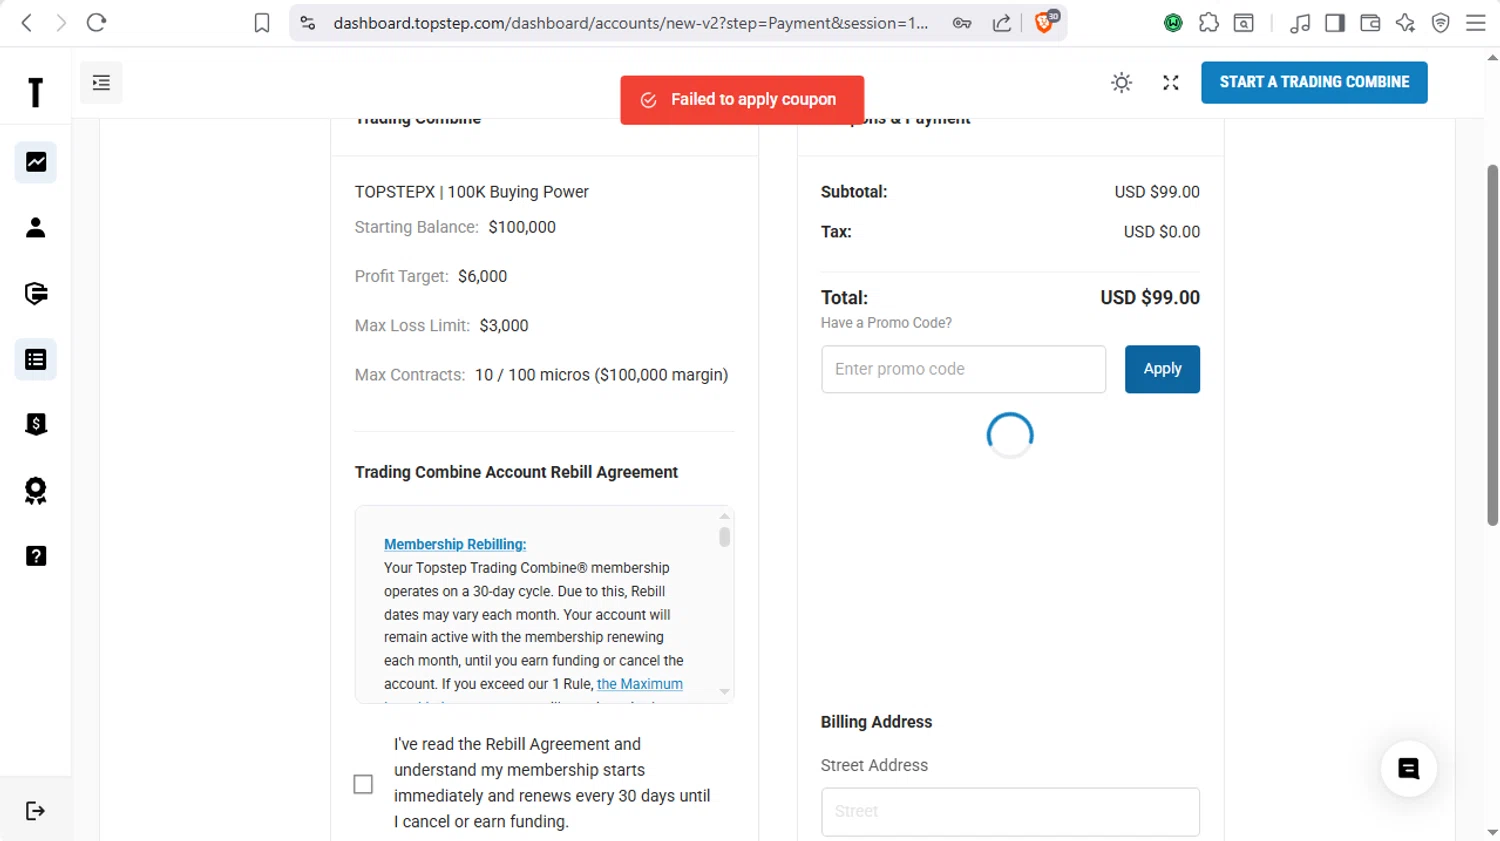Screen dimensions: 1500x841
Task: Click Start a Trading Combine button
Action: pyautogui.click(x=1314, y=82)
